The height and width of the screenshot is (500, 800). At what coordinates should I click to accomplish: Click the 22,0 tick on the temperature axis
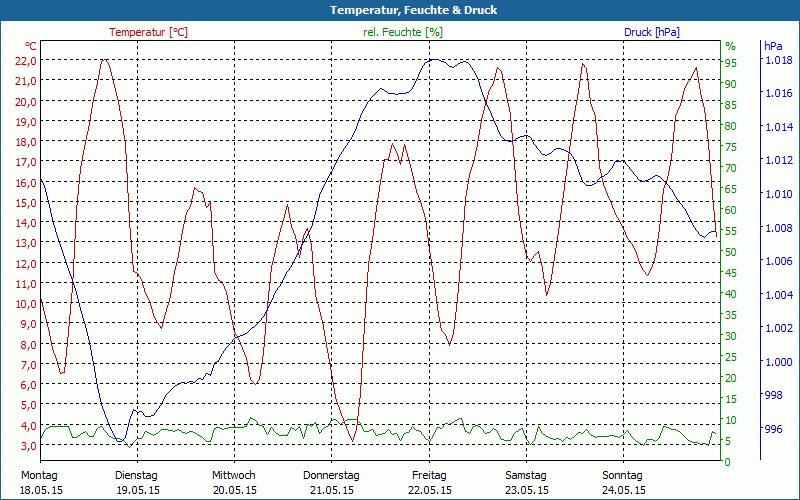(x=26, y=60)
